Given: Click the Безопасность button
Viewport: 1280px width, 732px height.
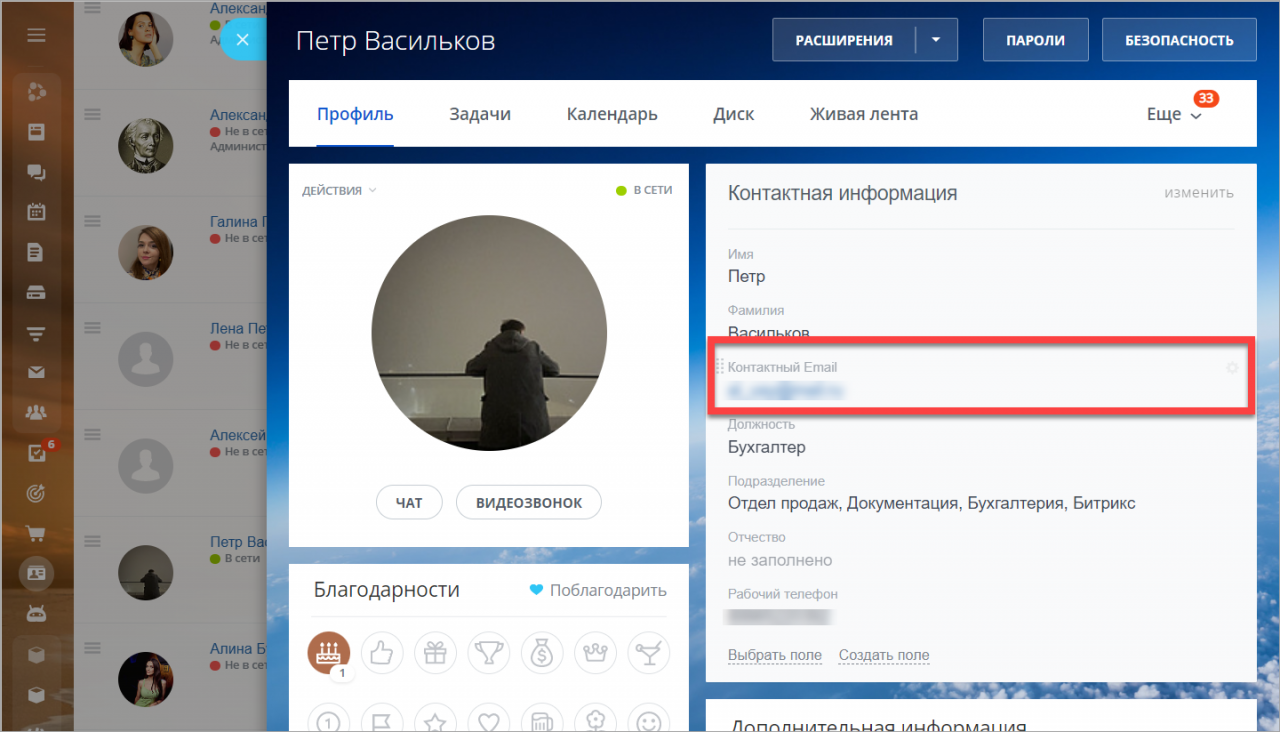Looking at the screenshot, I should pos(1179,40).
